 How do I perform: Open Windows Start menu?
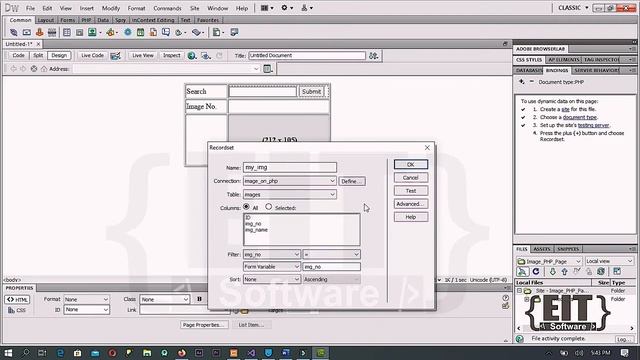(8, 353)
